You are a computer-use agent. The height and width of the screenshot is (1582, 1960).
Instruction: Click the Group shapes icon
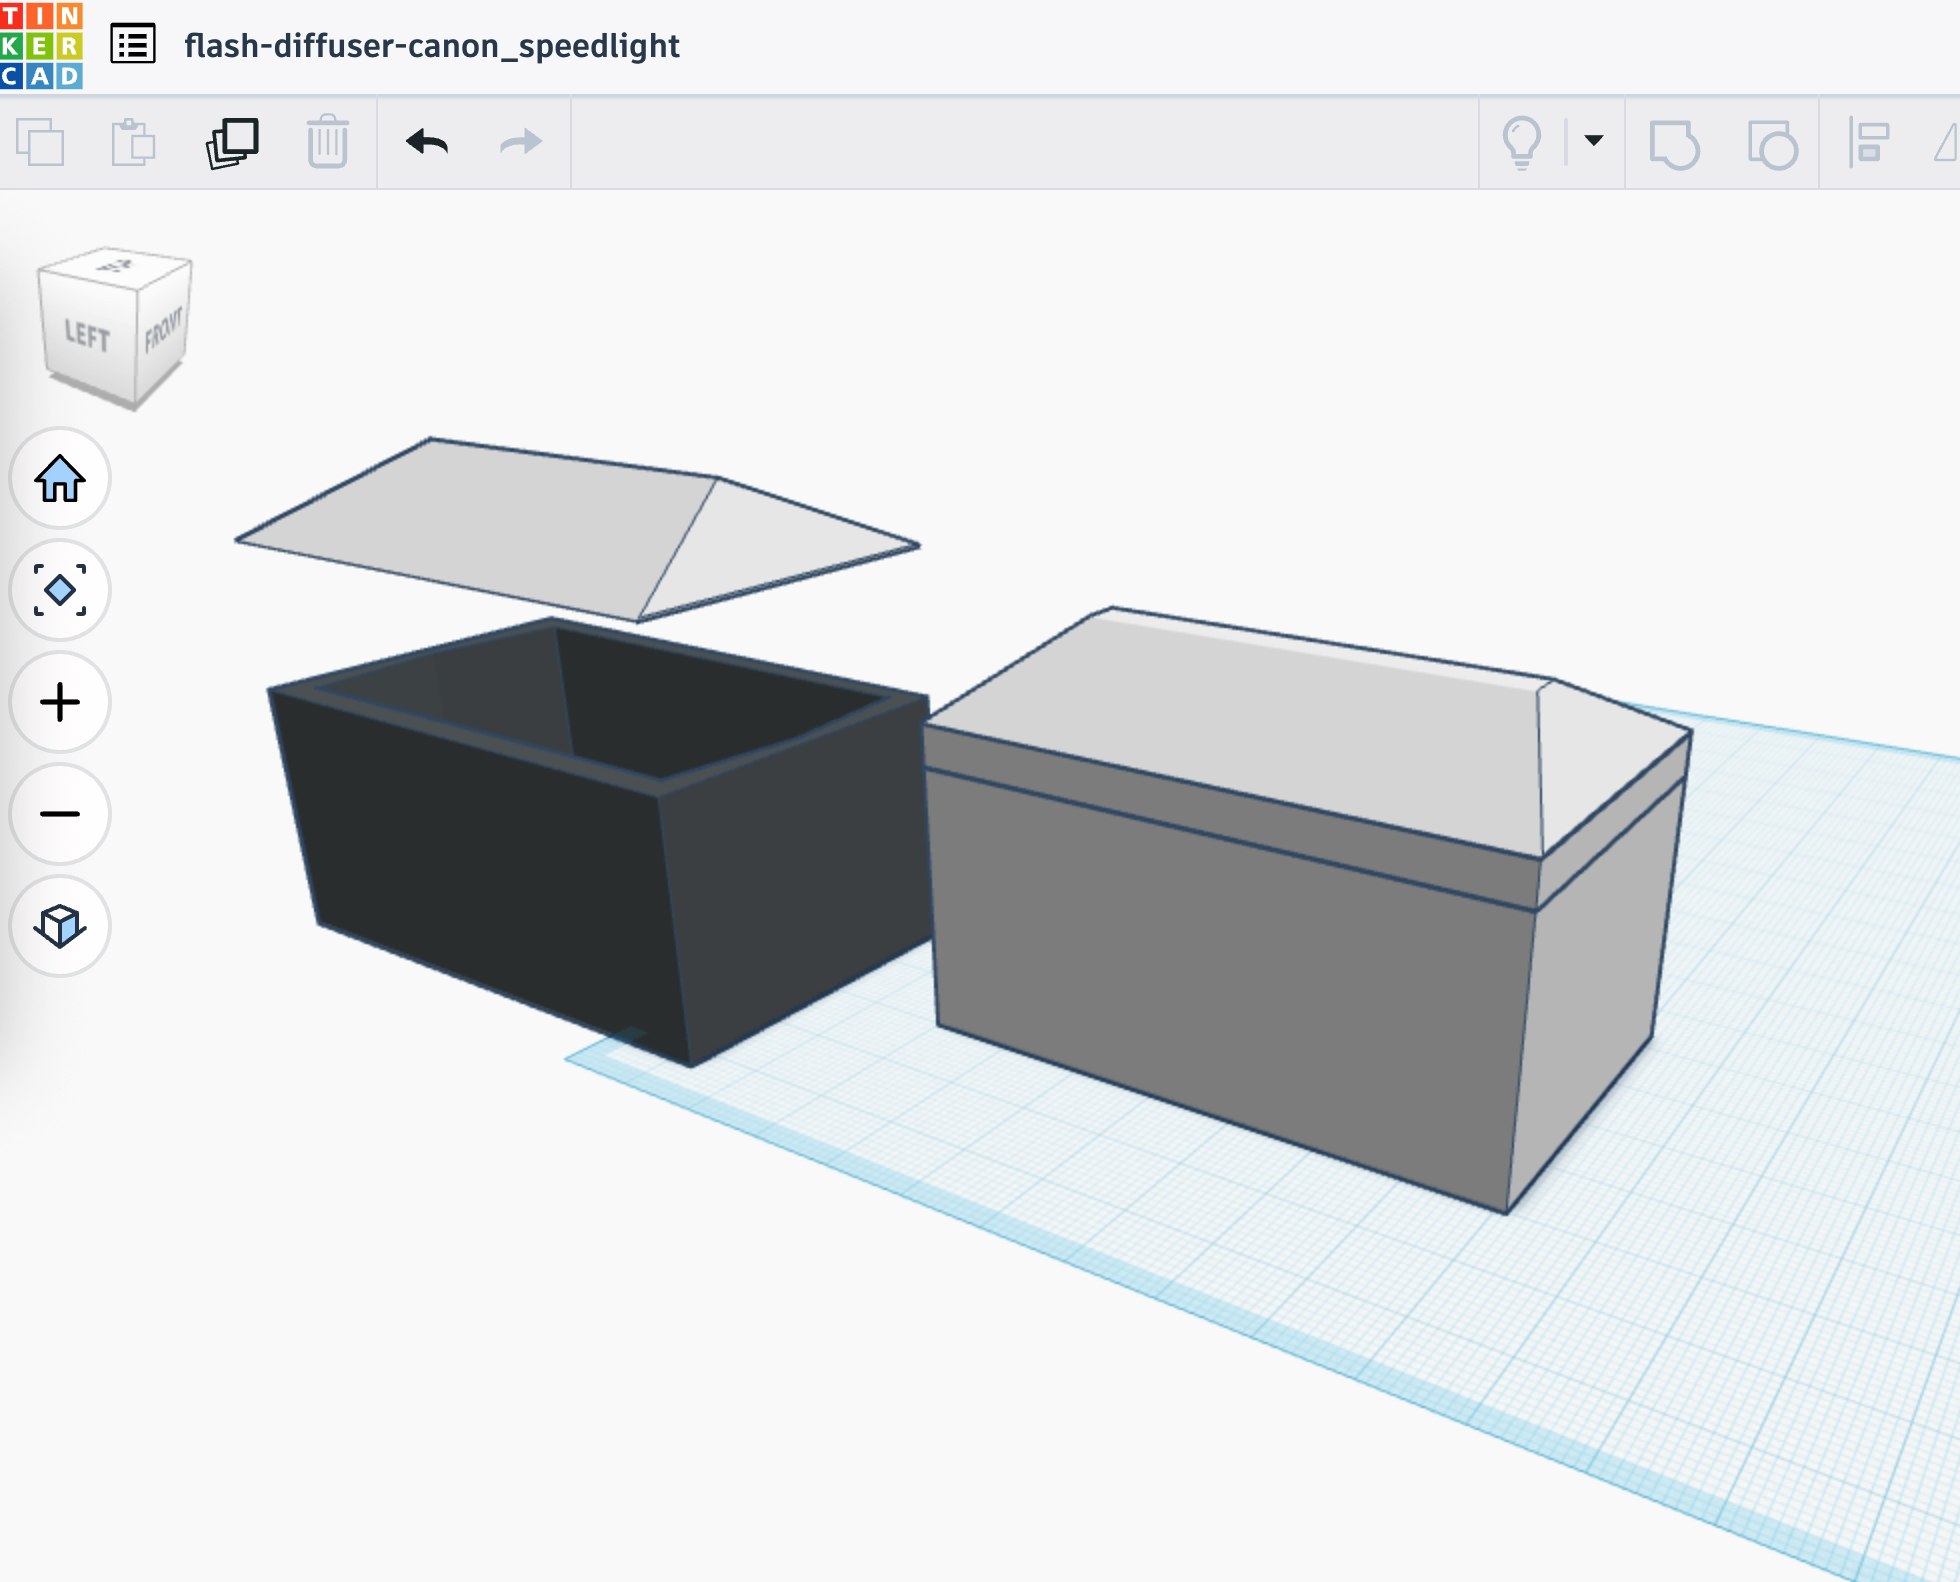(1674, 144)
